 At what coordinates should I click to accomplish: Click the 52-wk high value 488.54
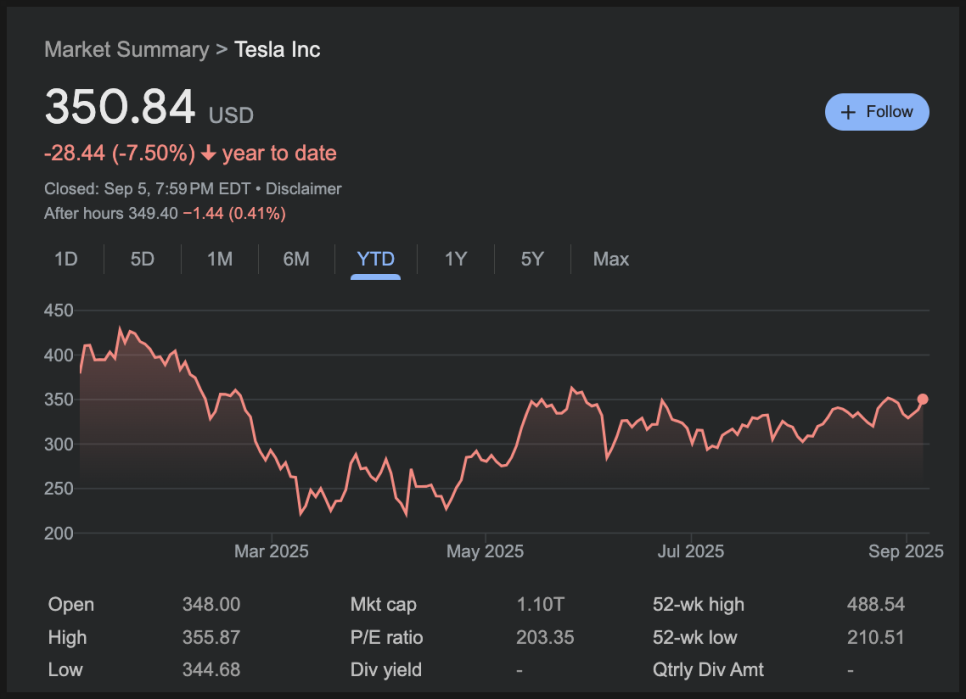point(875,604)
